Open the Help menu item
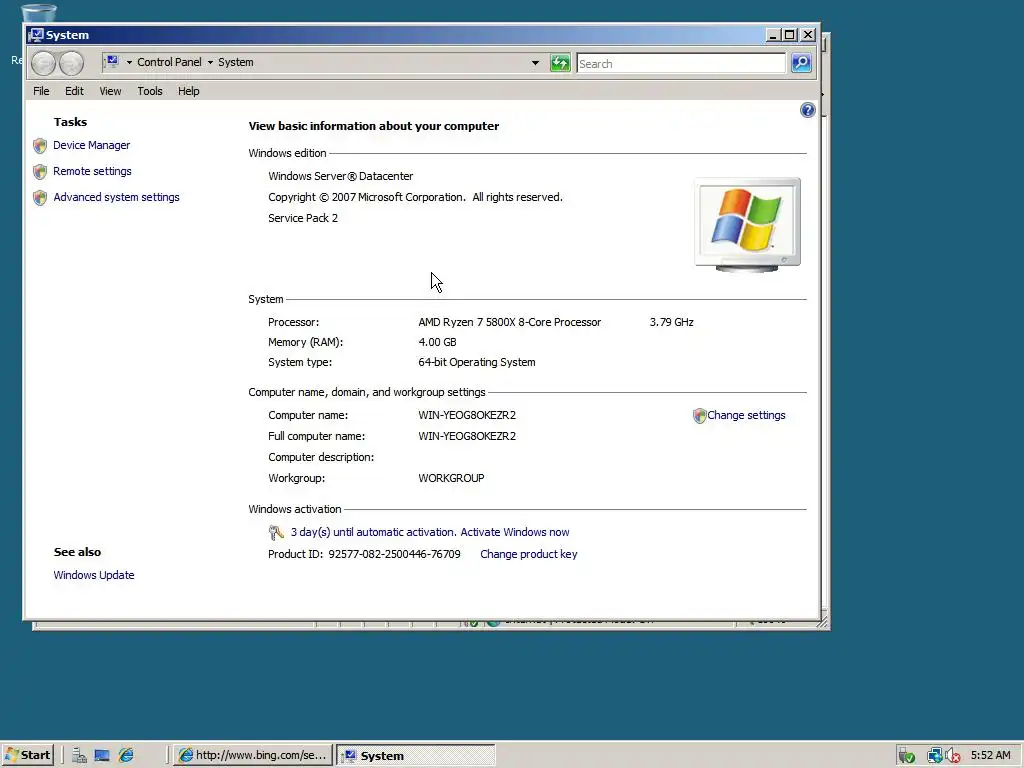 189,91
